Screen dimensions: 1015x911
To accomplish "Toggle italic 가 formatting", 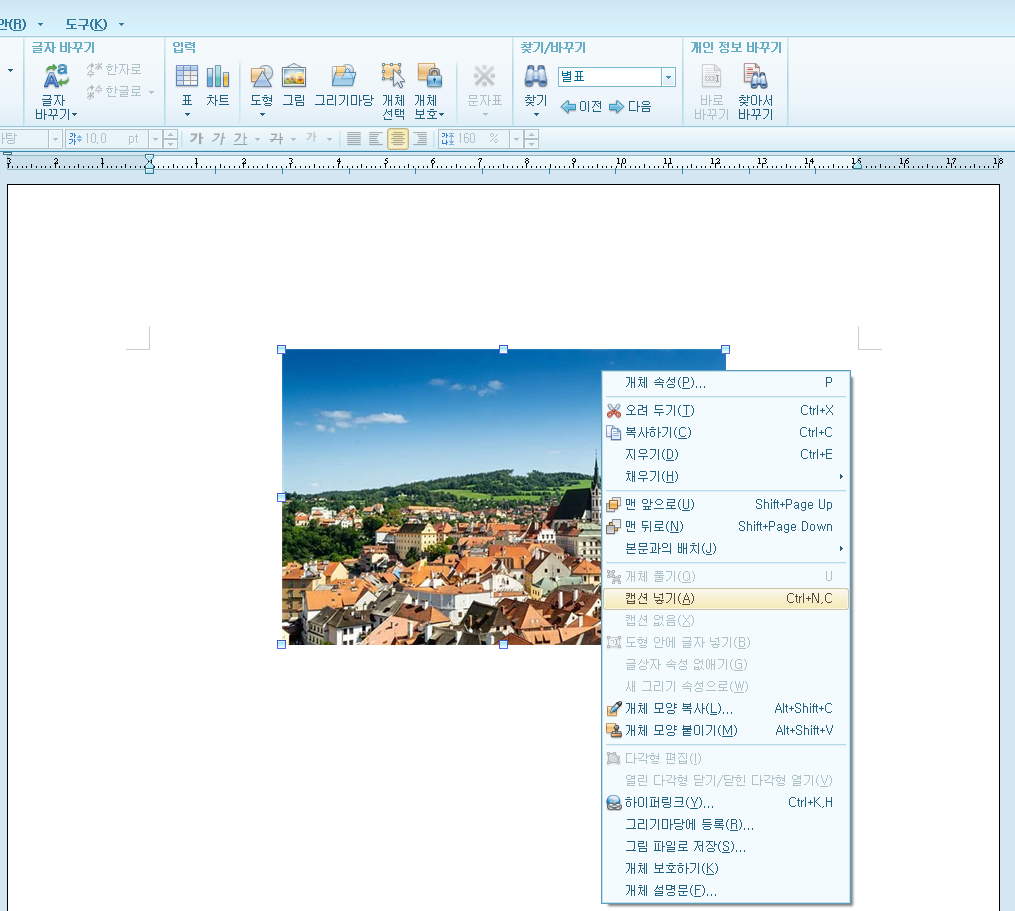I will click(218, 139).
